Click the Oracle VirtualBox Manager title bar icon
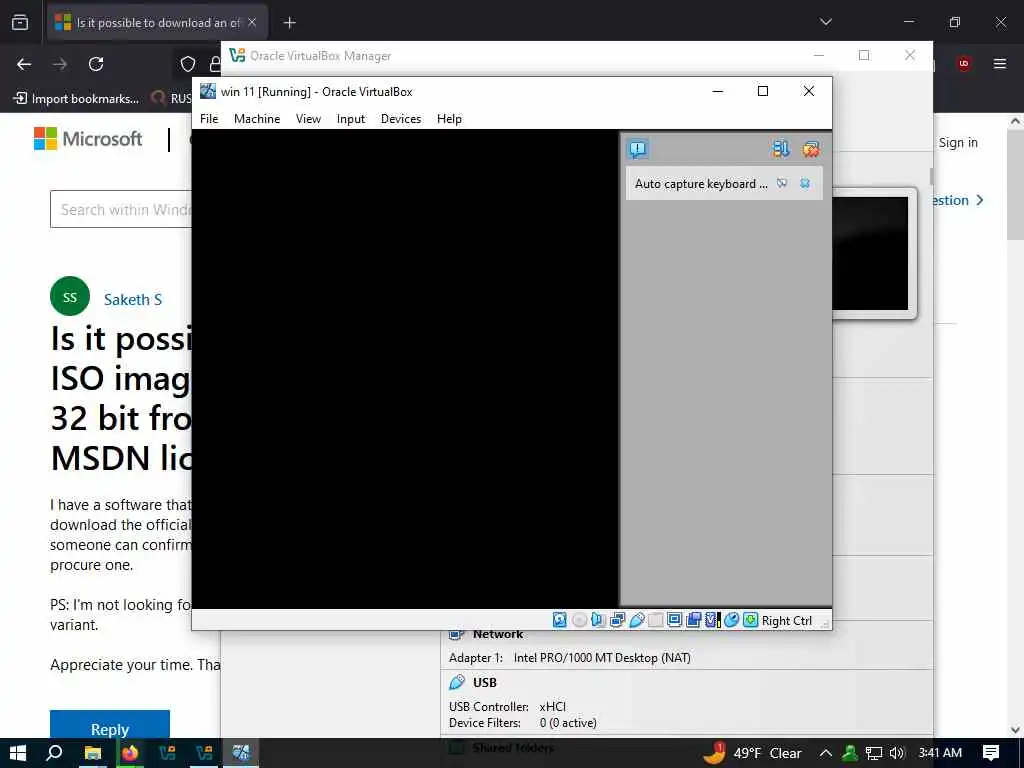This screenshot has height=768, width=1024. (237, 56)
